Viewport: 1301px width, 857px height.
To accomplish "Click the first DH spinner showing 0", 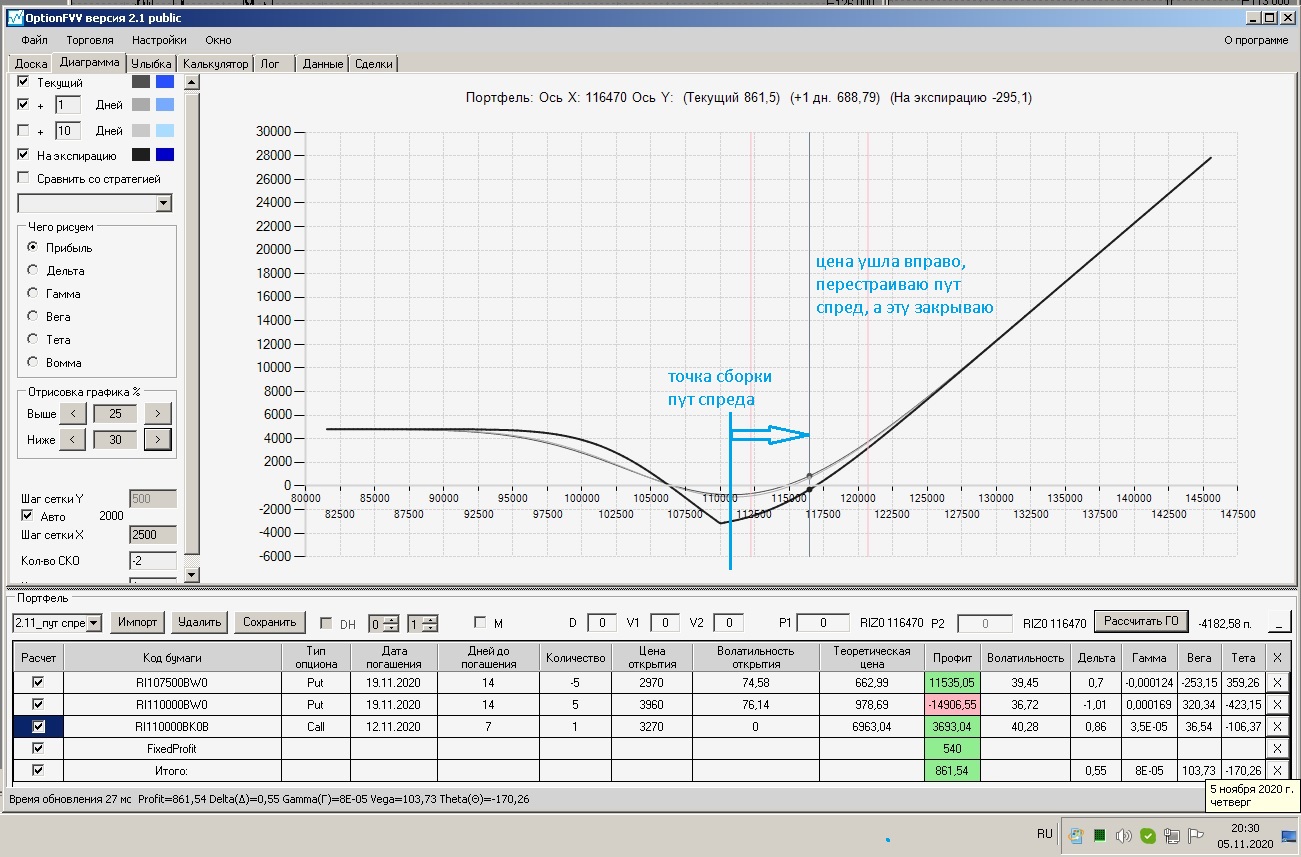I will pos(384,623).
